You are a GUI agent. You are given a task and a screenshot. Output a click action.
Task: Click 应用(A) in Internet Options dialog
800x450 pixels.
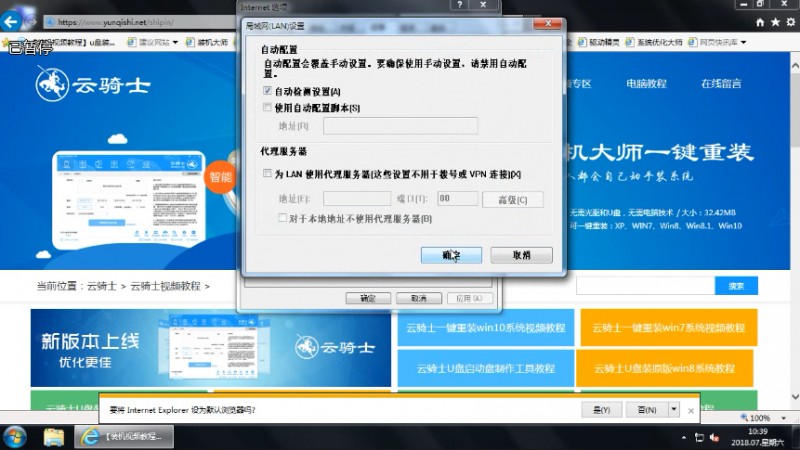pyautogui.click(x=469, y=298)
